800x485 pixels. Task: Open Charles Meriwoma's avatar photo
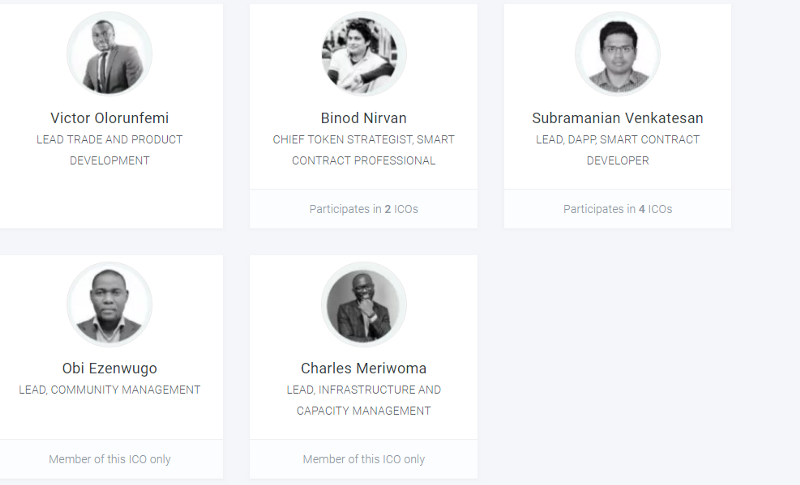363,305
